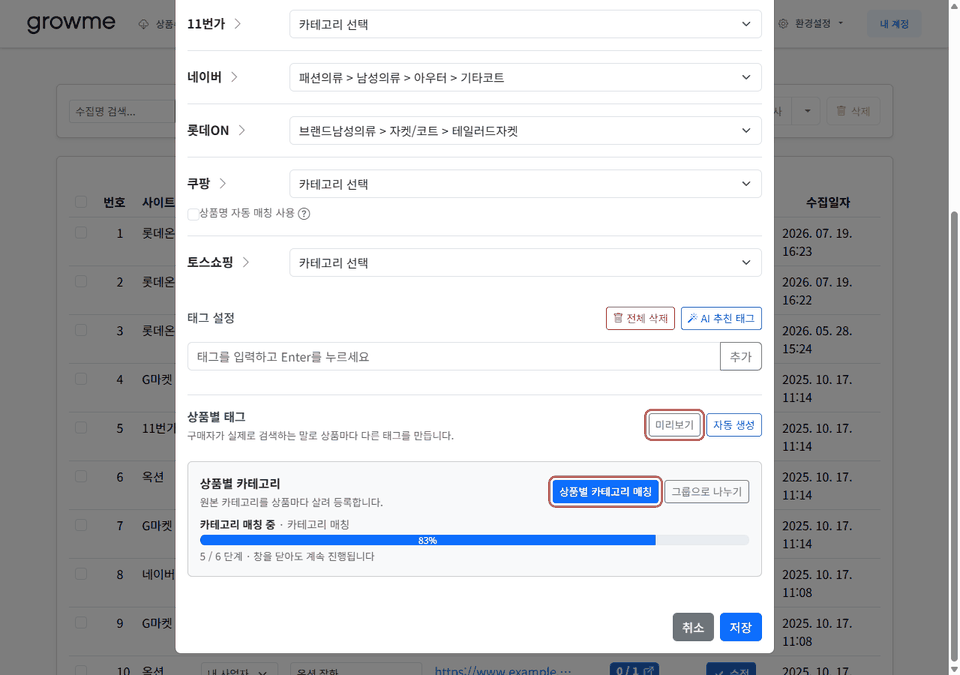Image resolution: width=960 pixels, height=675 pixels.
Task: Expand the chevron next to 11번가
Action: (x=238, y=24)
